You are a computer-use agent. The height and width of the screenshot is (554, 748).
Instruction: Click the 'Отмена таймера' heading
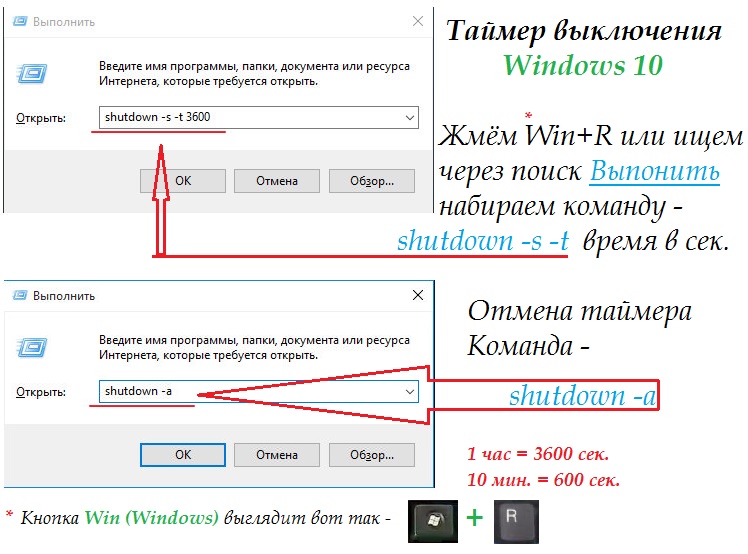coord(580,312)
